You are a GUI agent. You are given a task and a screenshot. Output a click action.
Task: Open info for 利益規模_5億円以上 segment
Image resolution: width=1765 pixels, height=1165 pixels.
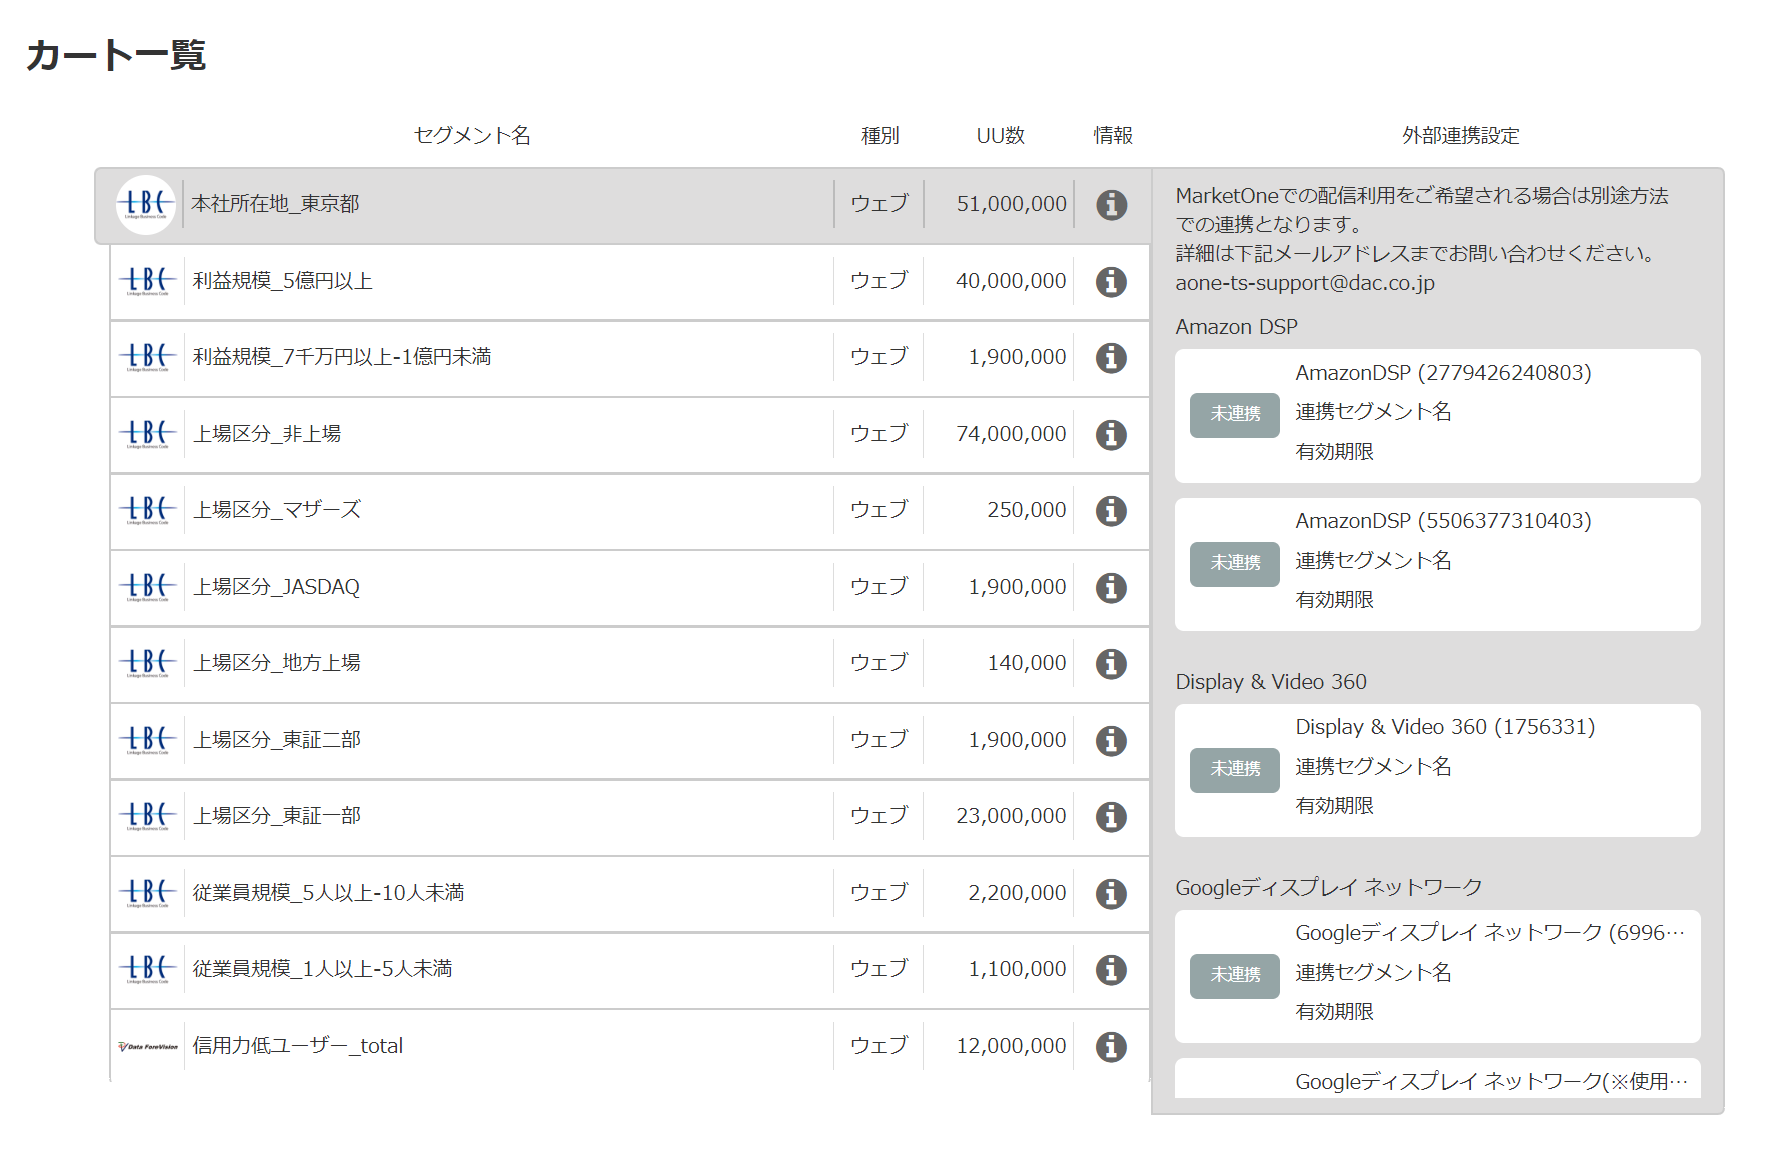(1110, 281)
